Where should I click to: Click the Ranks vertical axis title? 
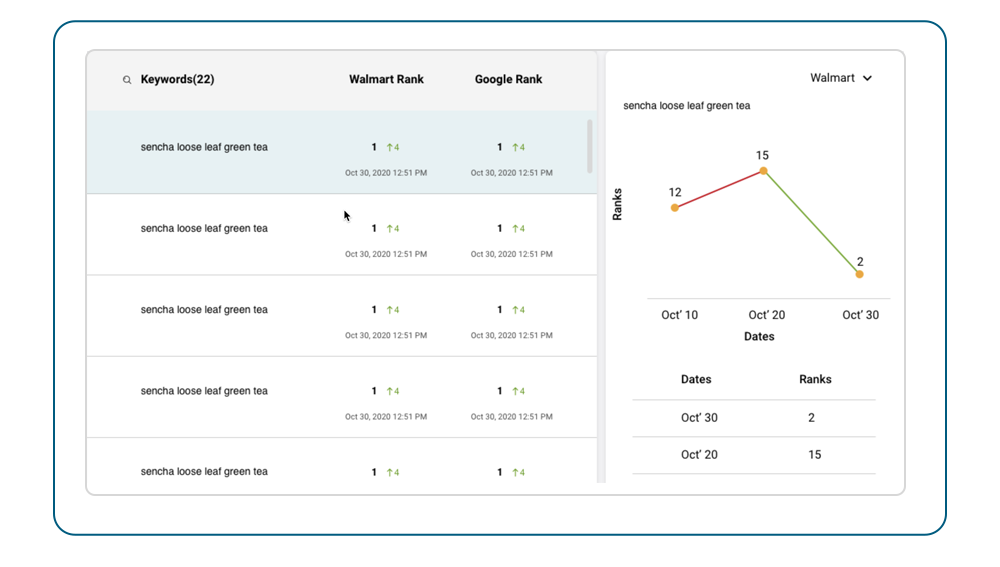(617, 204)
